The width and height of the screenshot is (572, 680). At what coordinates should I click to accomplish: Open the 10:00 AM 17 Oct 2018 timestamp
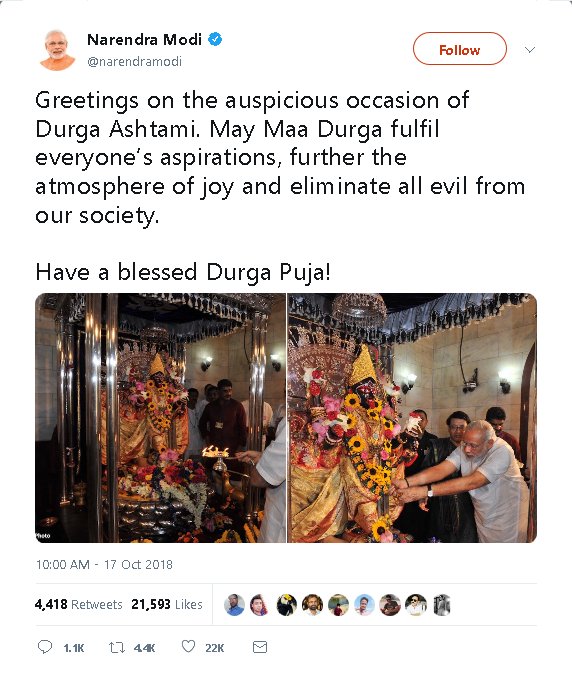pos(104,564)
